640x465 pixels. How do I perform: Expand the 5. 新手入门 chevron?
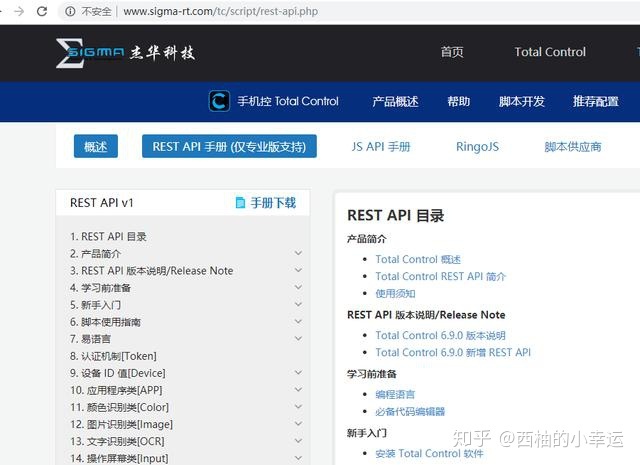[x=298, y=305]
